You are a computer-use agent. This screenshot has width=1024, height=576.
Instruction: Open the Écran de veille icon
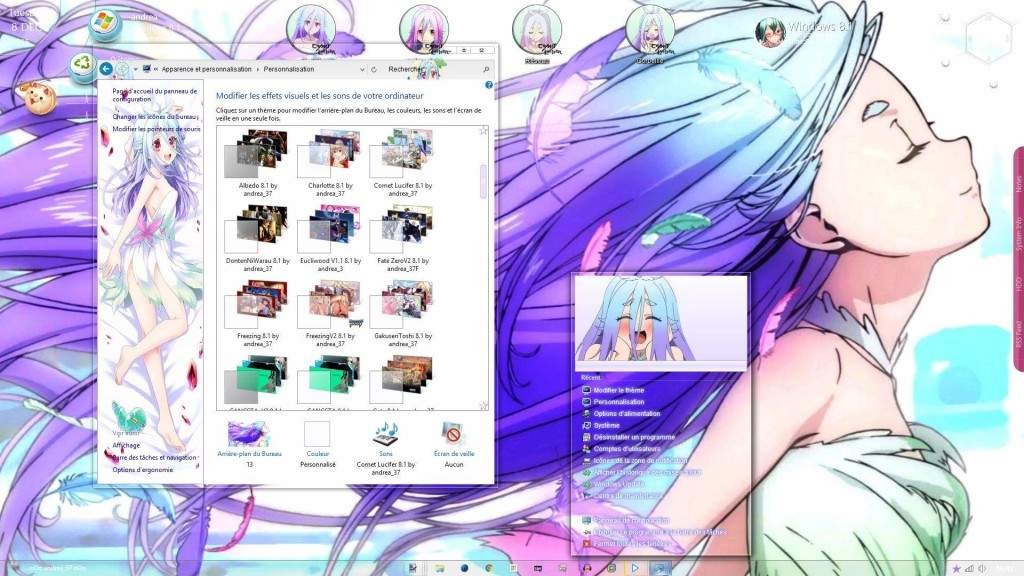[x=455, y=434]
